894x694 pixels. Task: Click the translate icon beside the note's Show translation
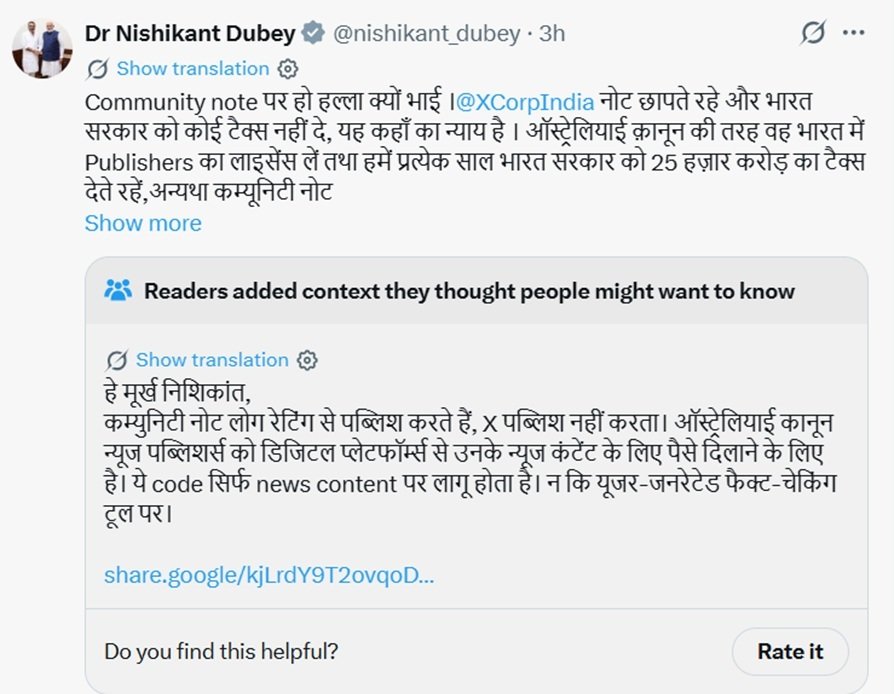click(x=116, y=360)
